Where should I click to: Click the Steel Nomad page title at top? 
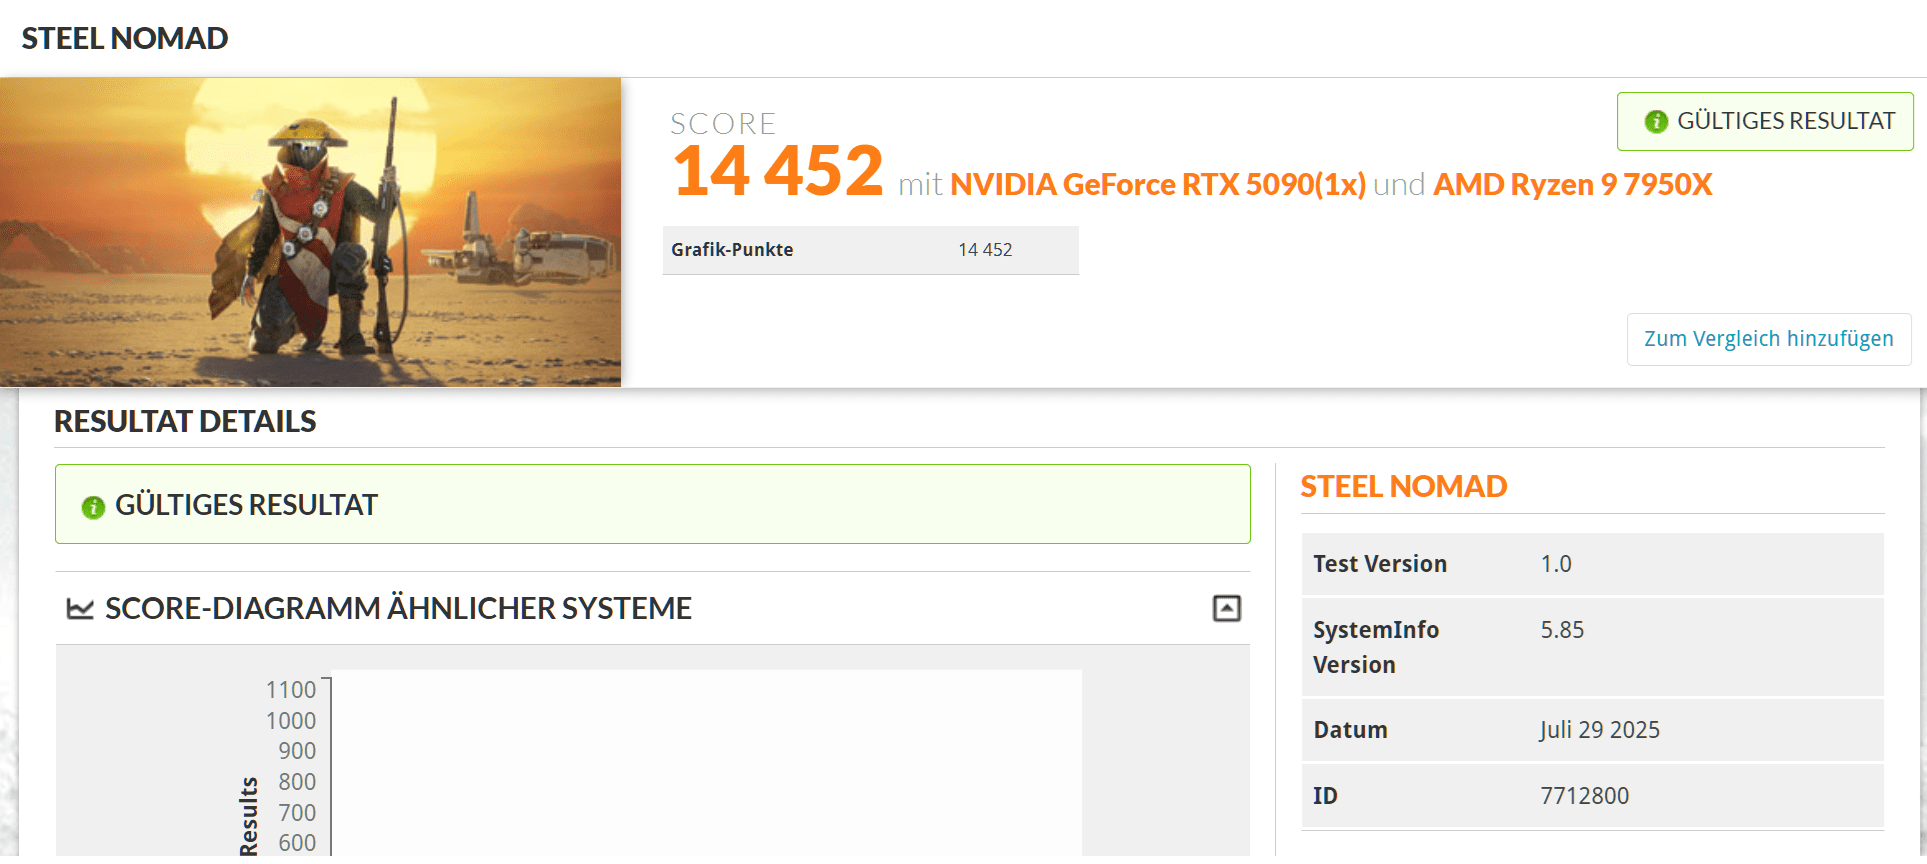(125, 38)
